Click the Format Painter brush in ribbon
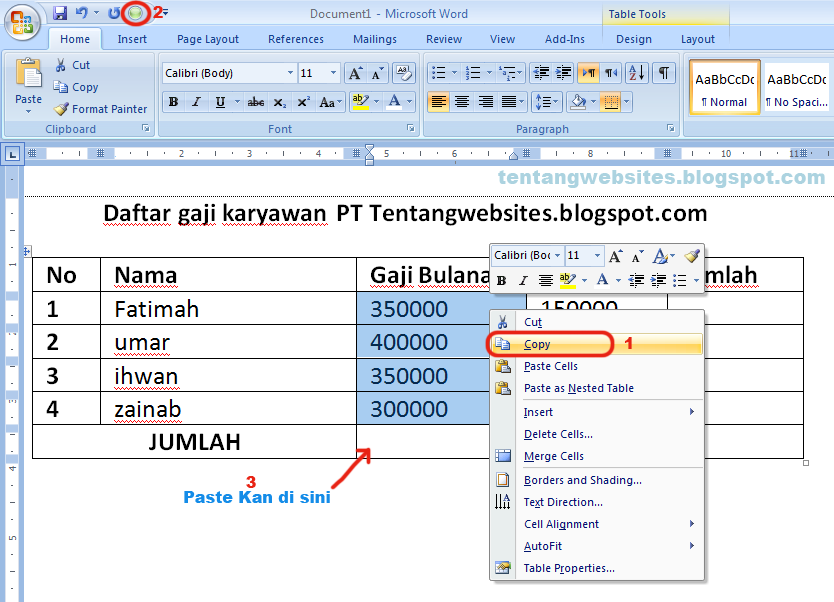This screenshot has width=834, height=602. tap(101, 109)
